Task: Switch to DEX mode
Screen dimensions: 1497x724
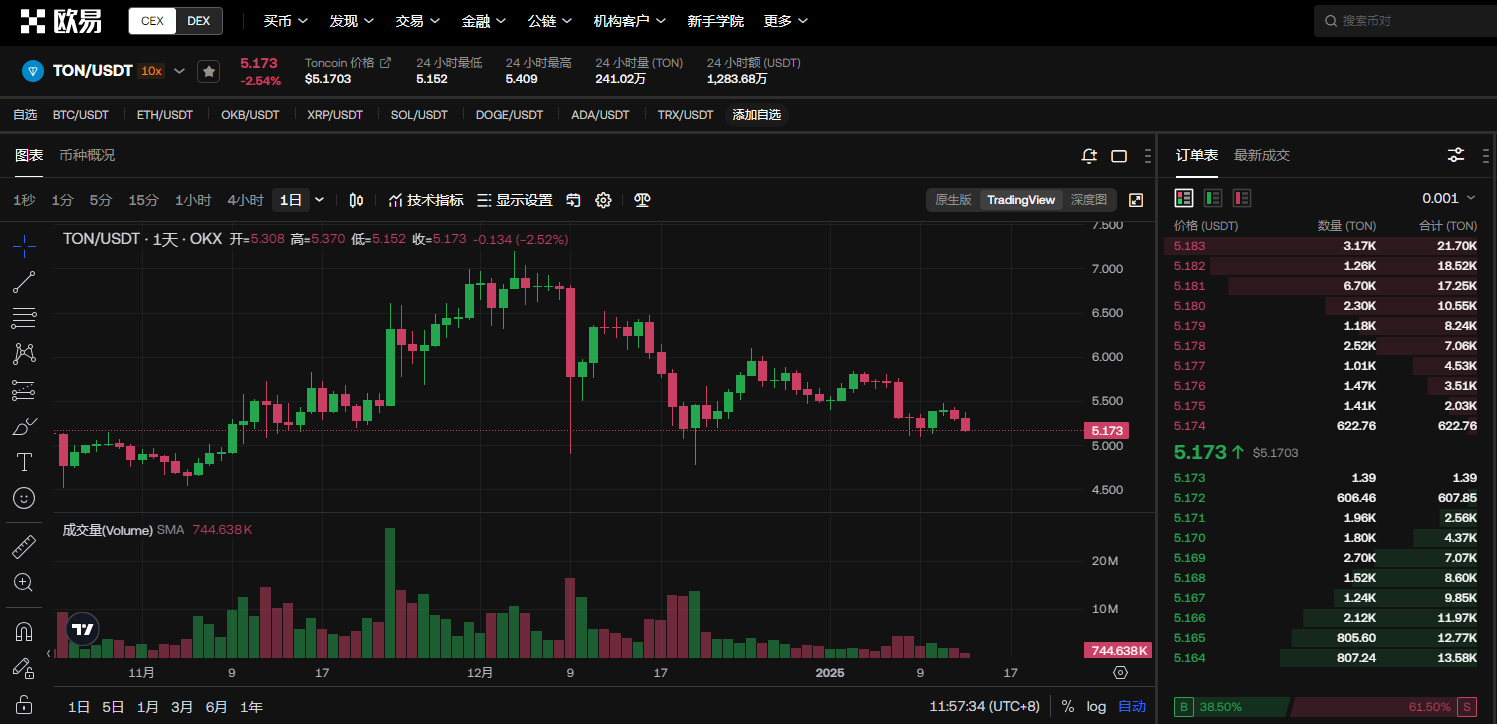Action: point(199,21)
